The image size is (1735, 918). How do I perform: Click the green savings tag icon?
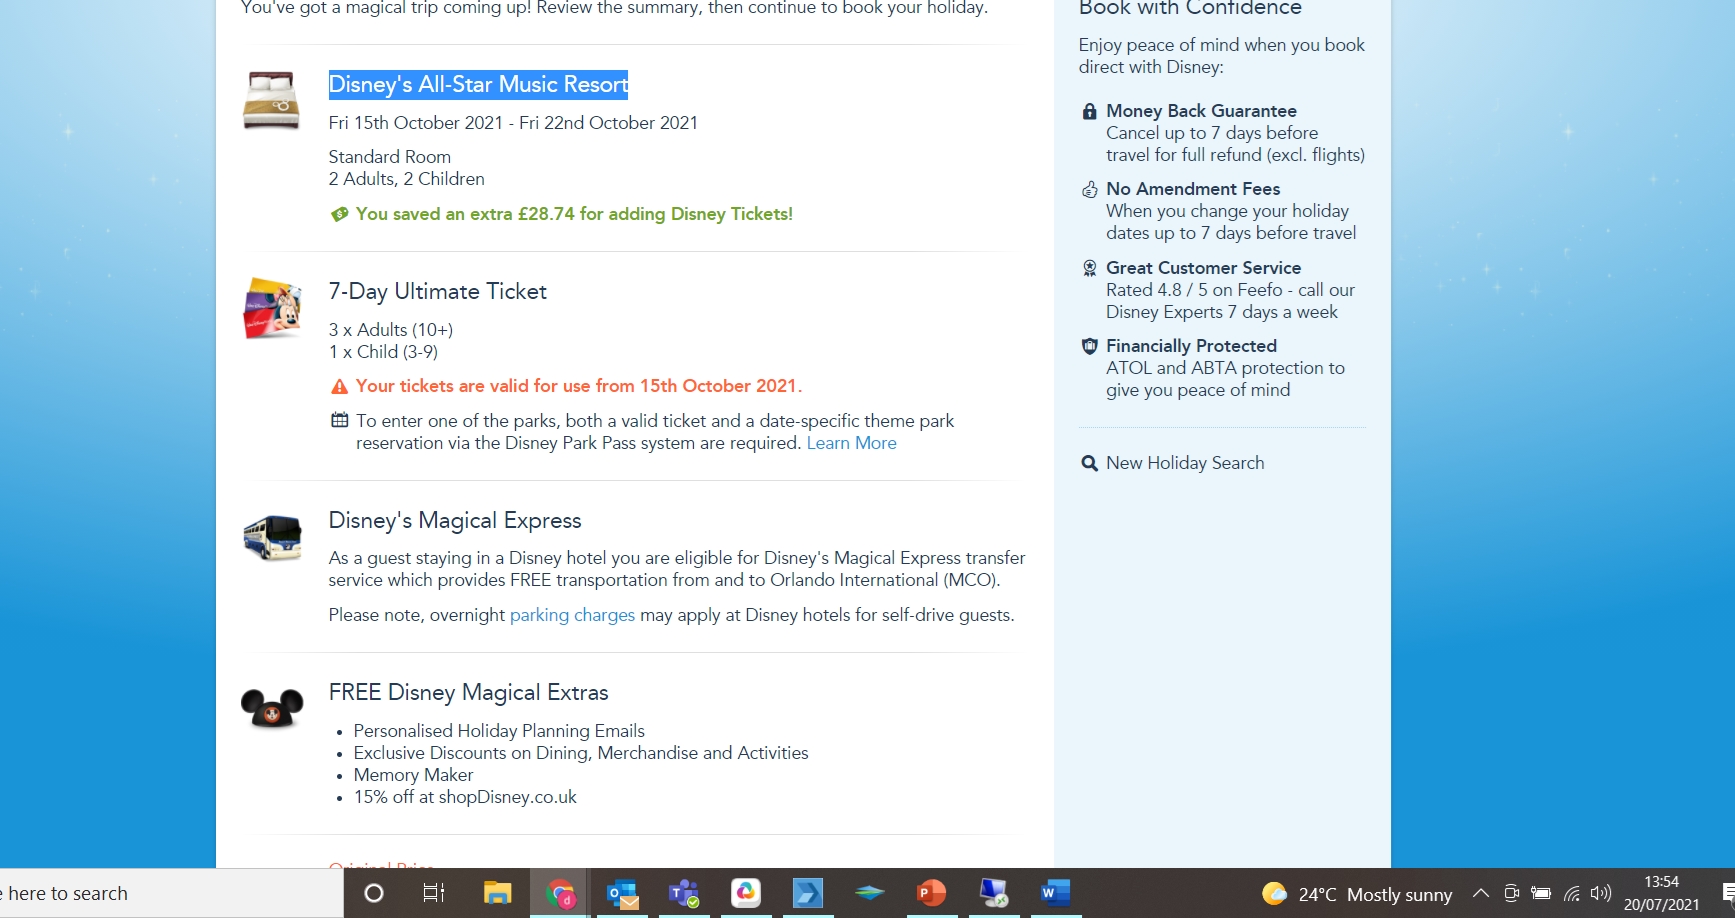(x=339, y=214)
